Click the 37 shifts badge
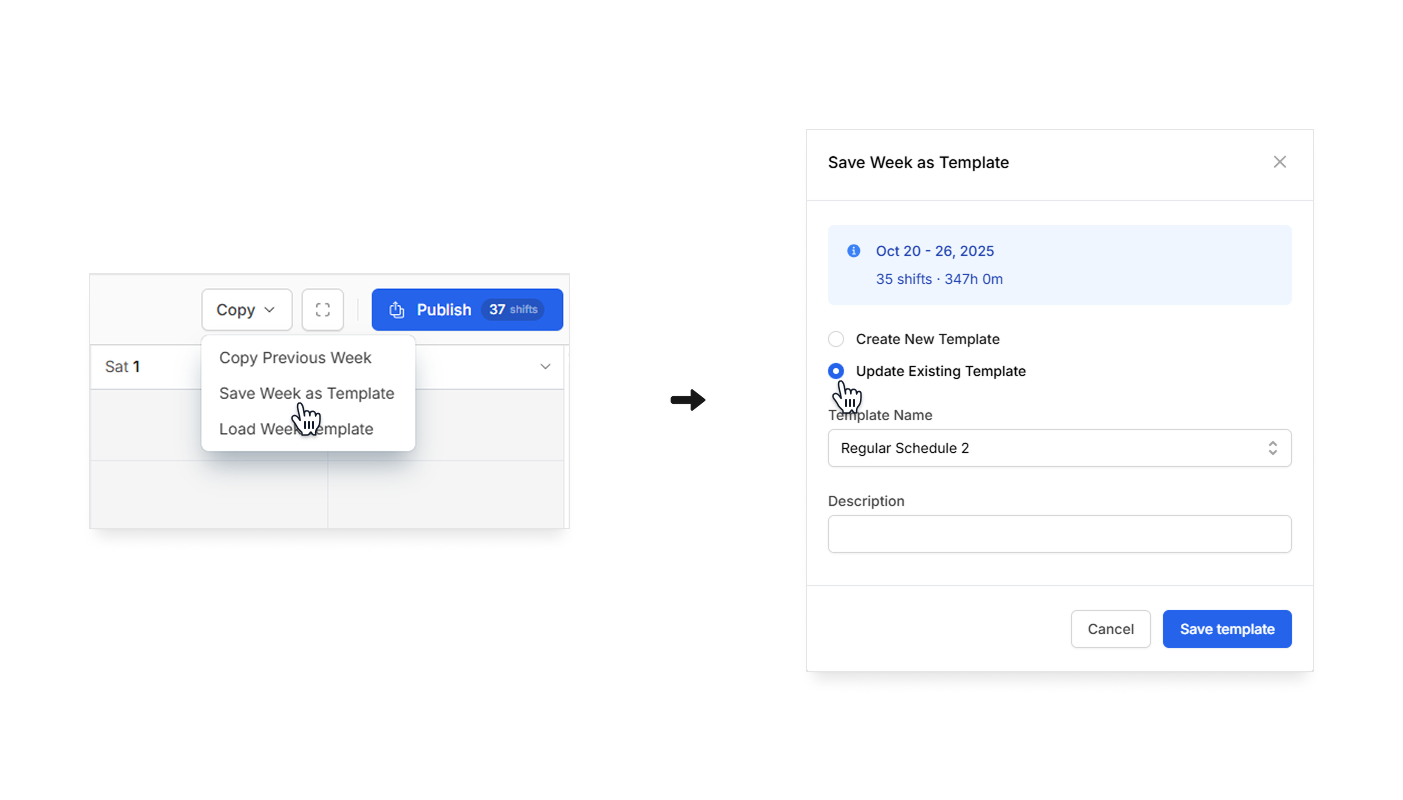 click(512, 310)
